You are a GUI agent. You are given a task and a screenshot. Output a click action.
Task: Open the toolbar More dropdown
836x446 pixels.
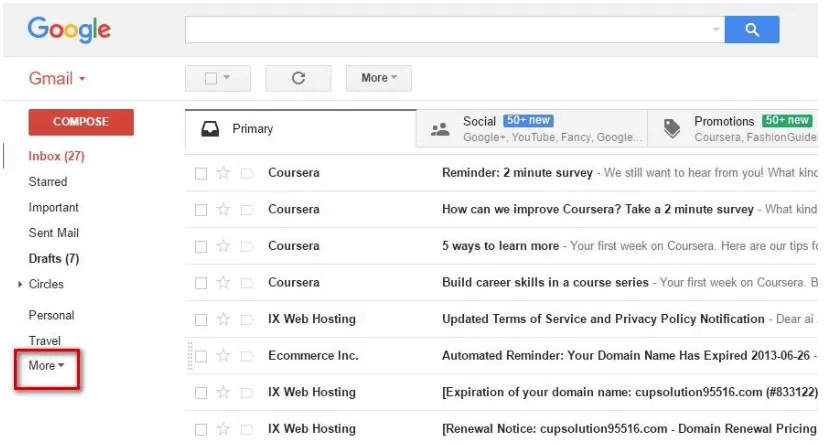tap(379, 78)
